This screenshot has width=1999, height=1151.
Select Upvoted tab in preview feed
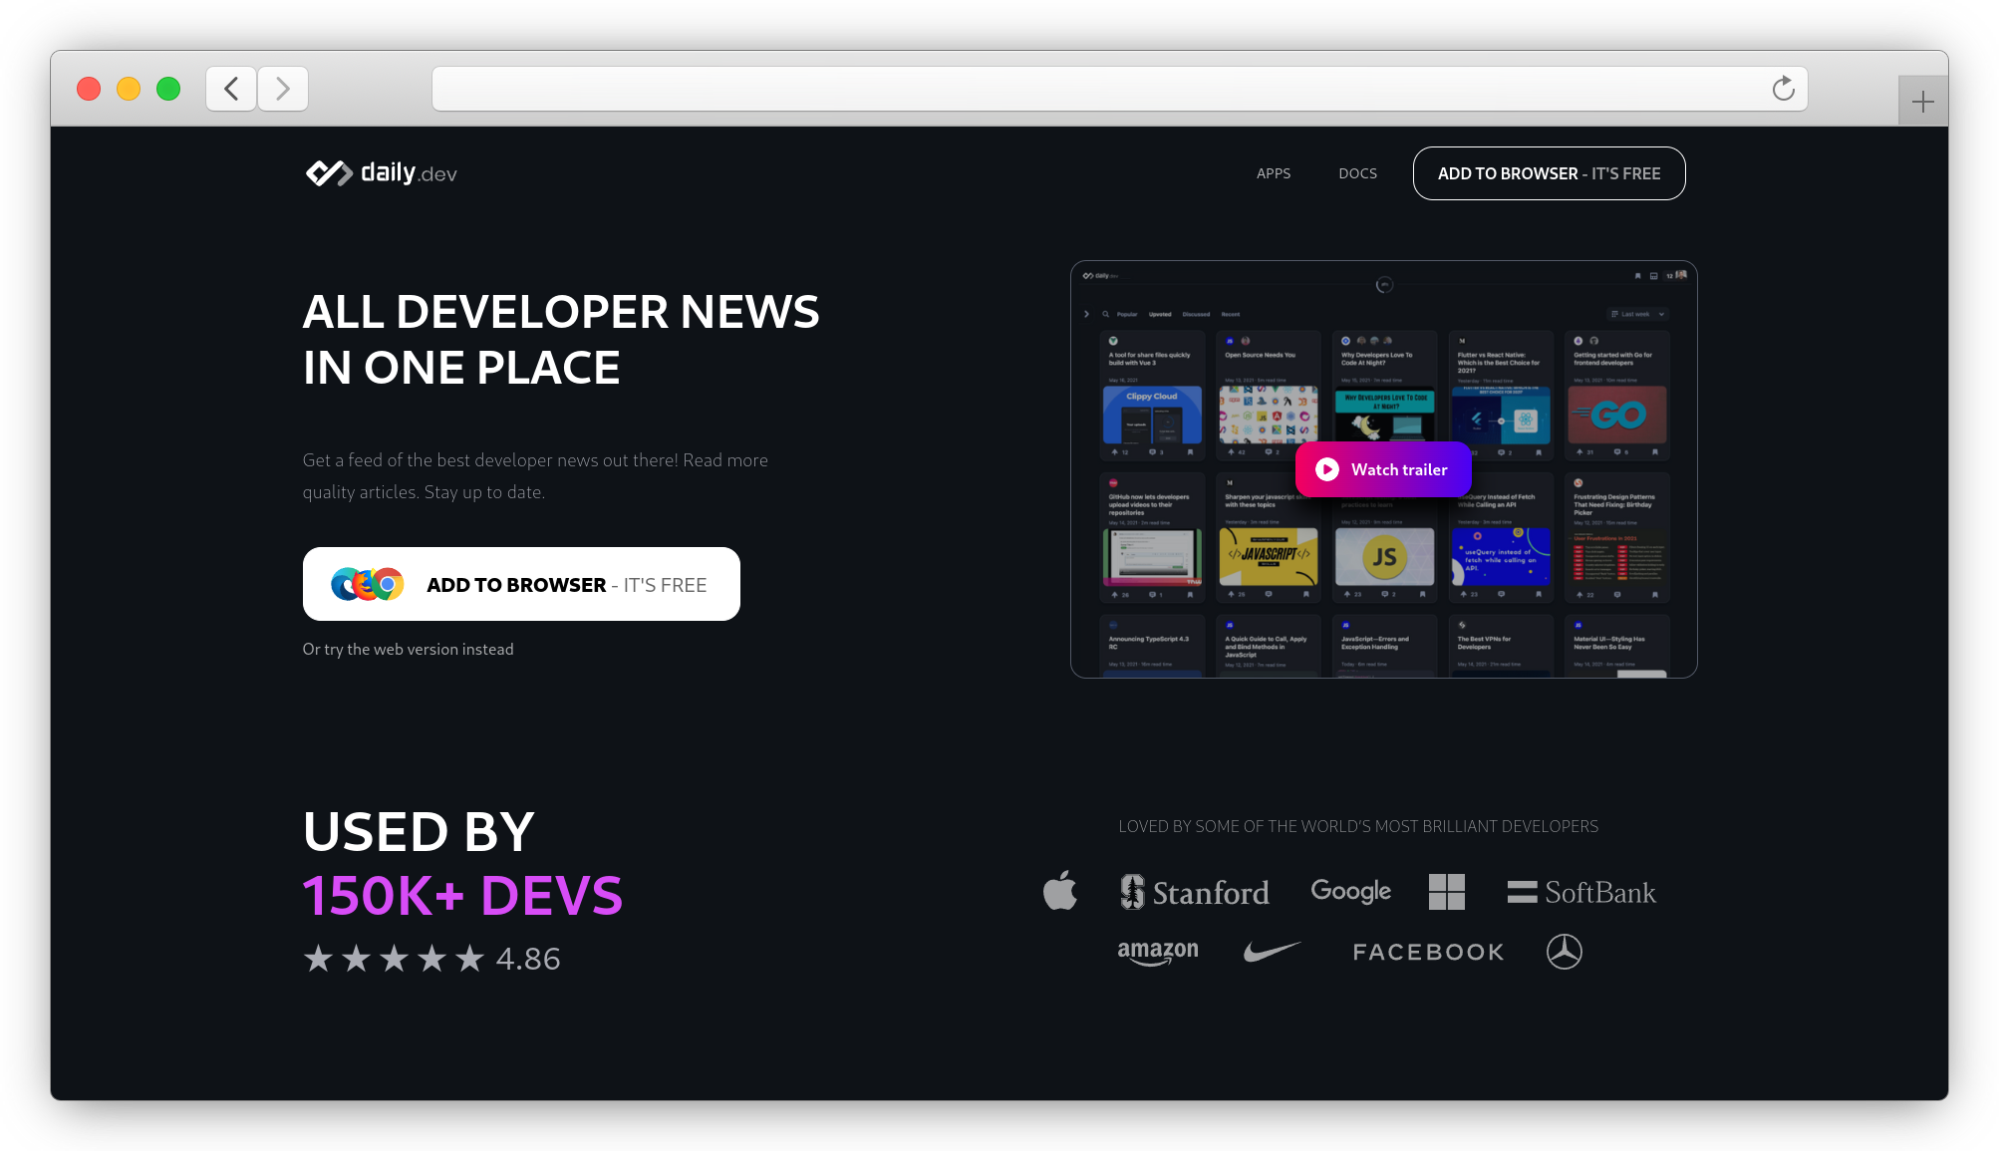[x=1160, y=314]
